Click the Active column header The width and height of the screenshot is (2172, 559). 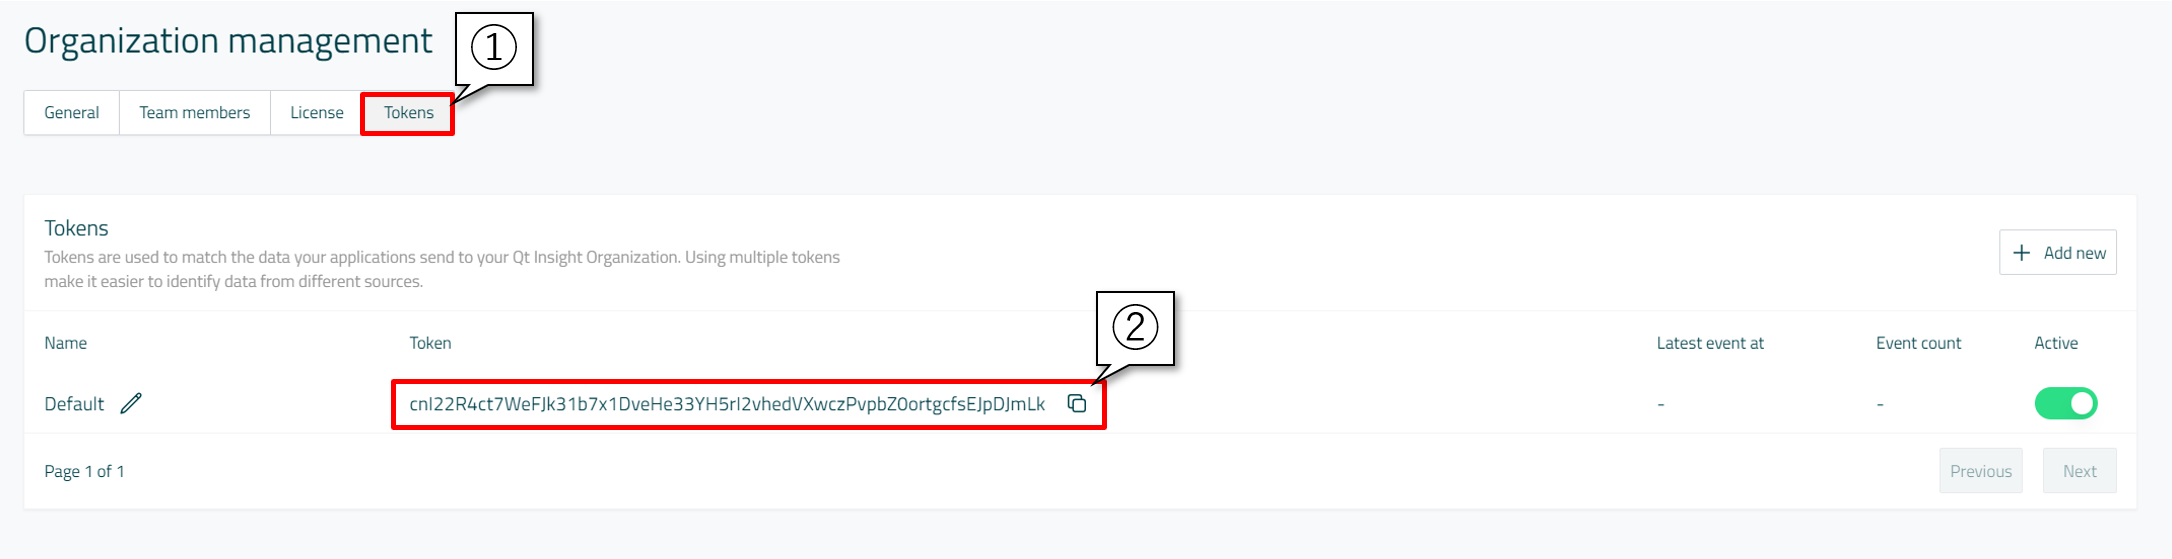pos(2055,343)
